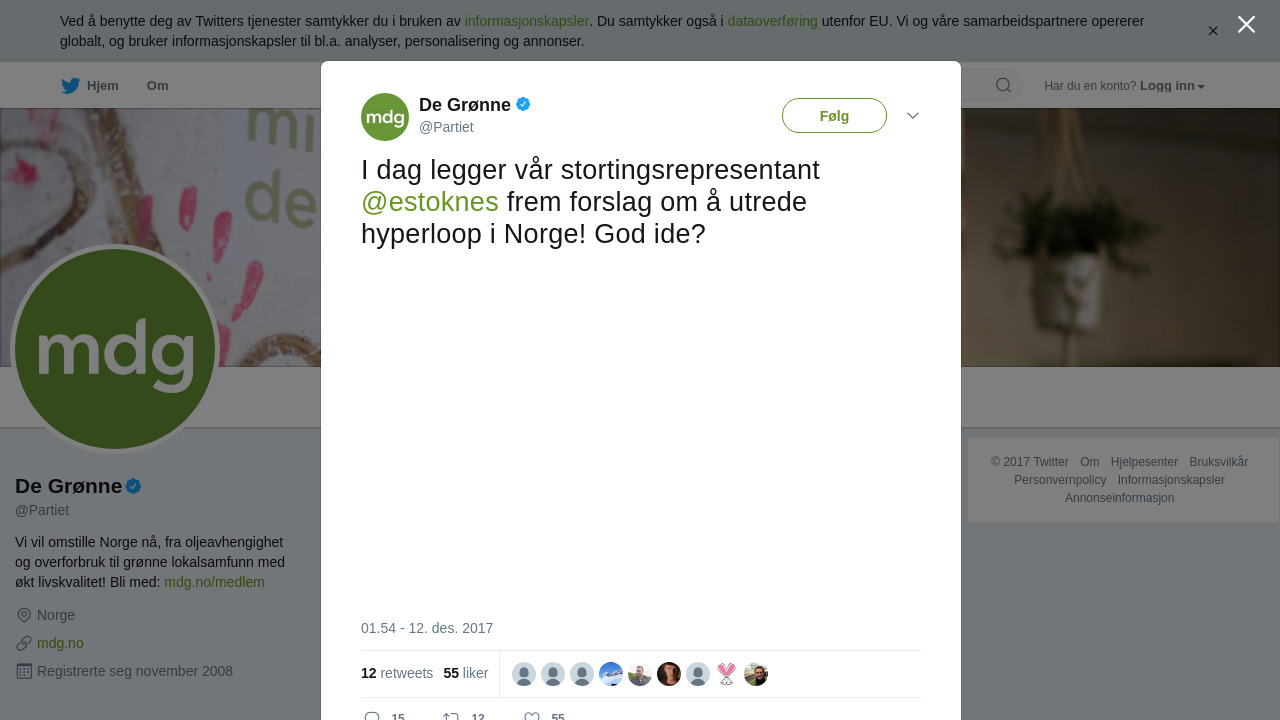This screenshot has height=720, width=1280.
Task: Click the search magnifier icon
Action: tap(1003, 85)
